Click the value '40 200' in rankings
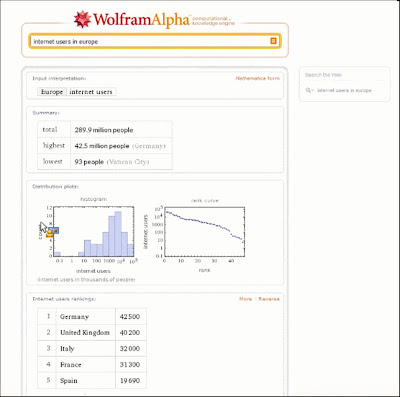The width and height of the screenshot is (400, 397). pyautogui.click(x=130, y=333)
